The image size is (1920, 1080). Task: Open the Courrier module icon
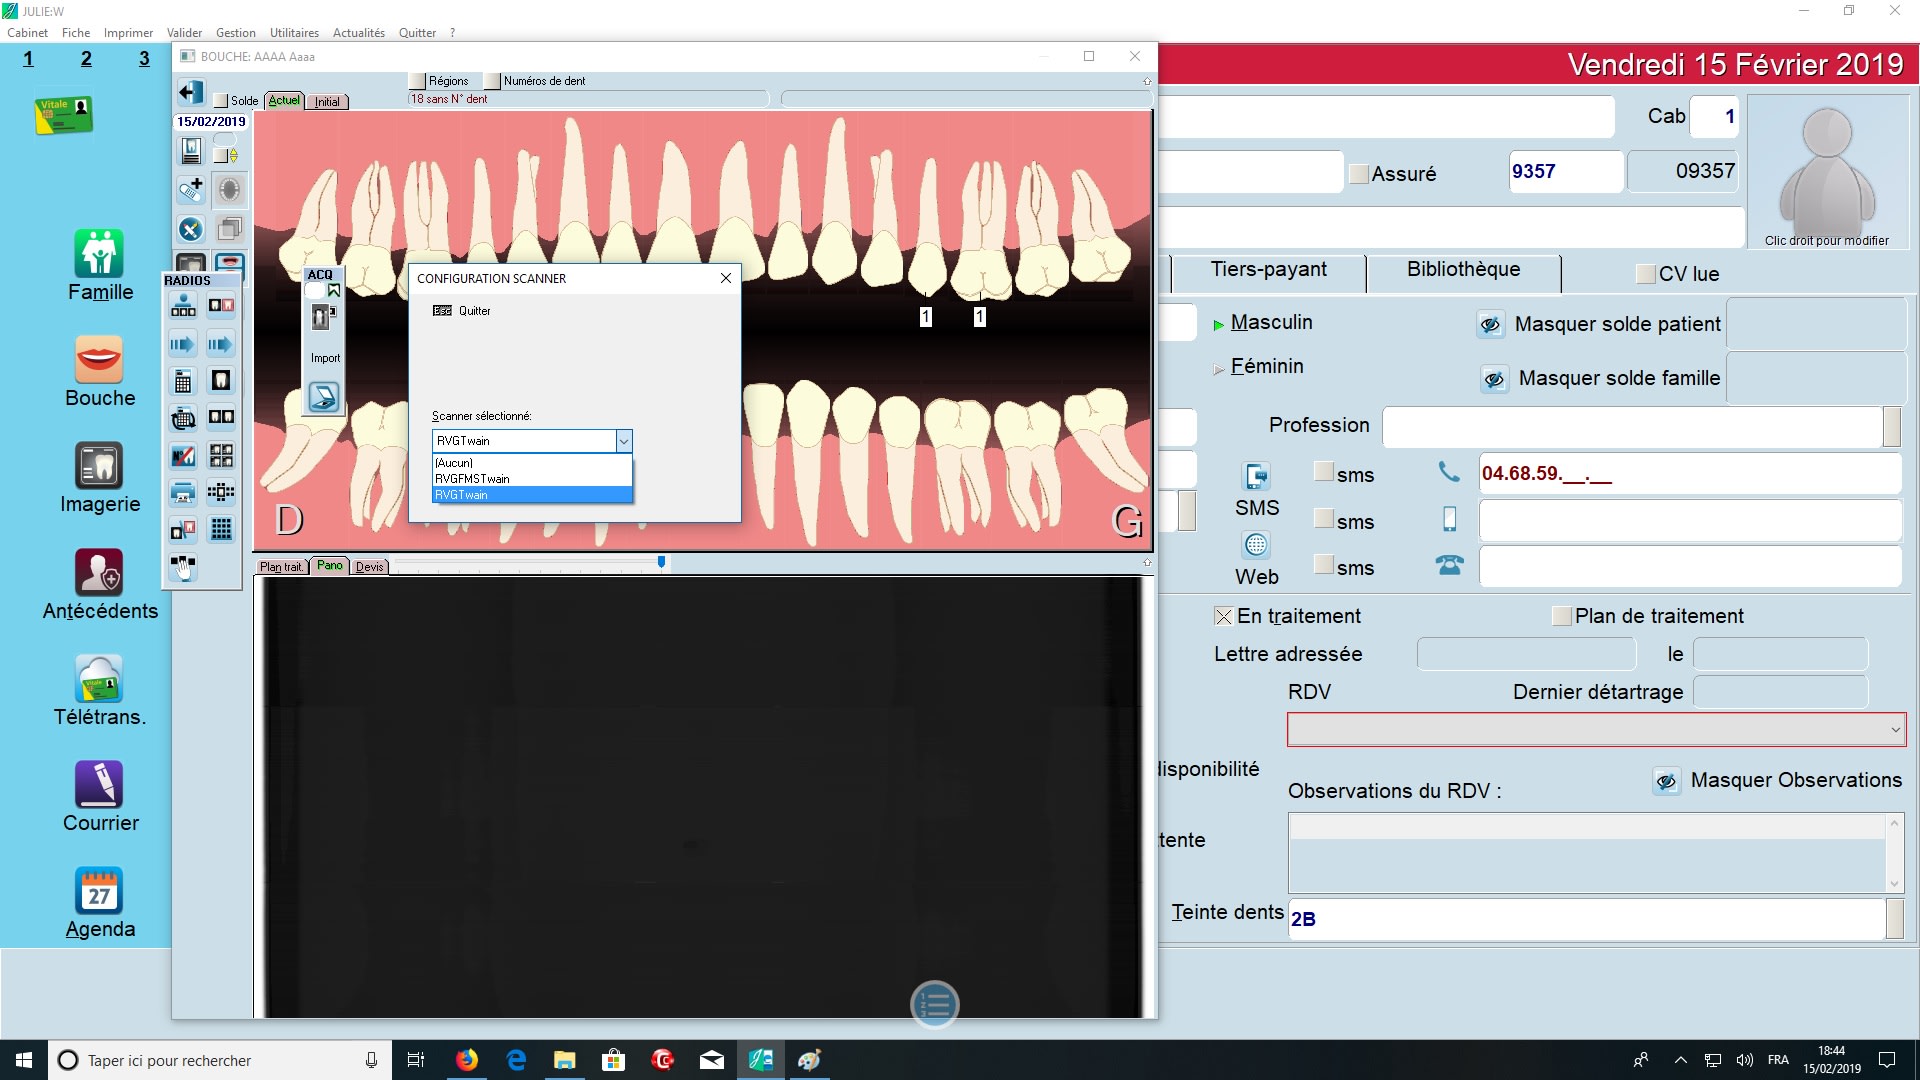click(99, 785)
